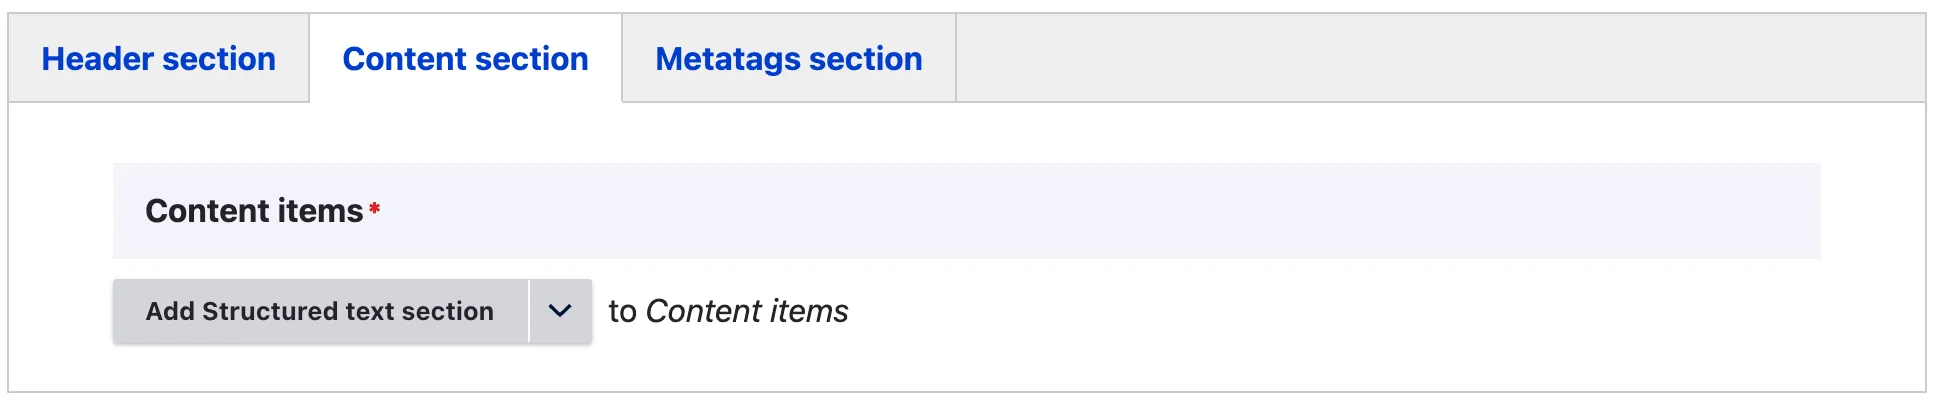This screenshot has height=402, width=1934.
Task: Select the Content section tab
Action: pyautogui.click(x=465, y=59)
